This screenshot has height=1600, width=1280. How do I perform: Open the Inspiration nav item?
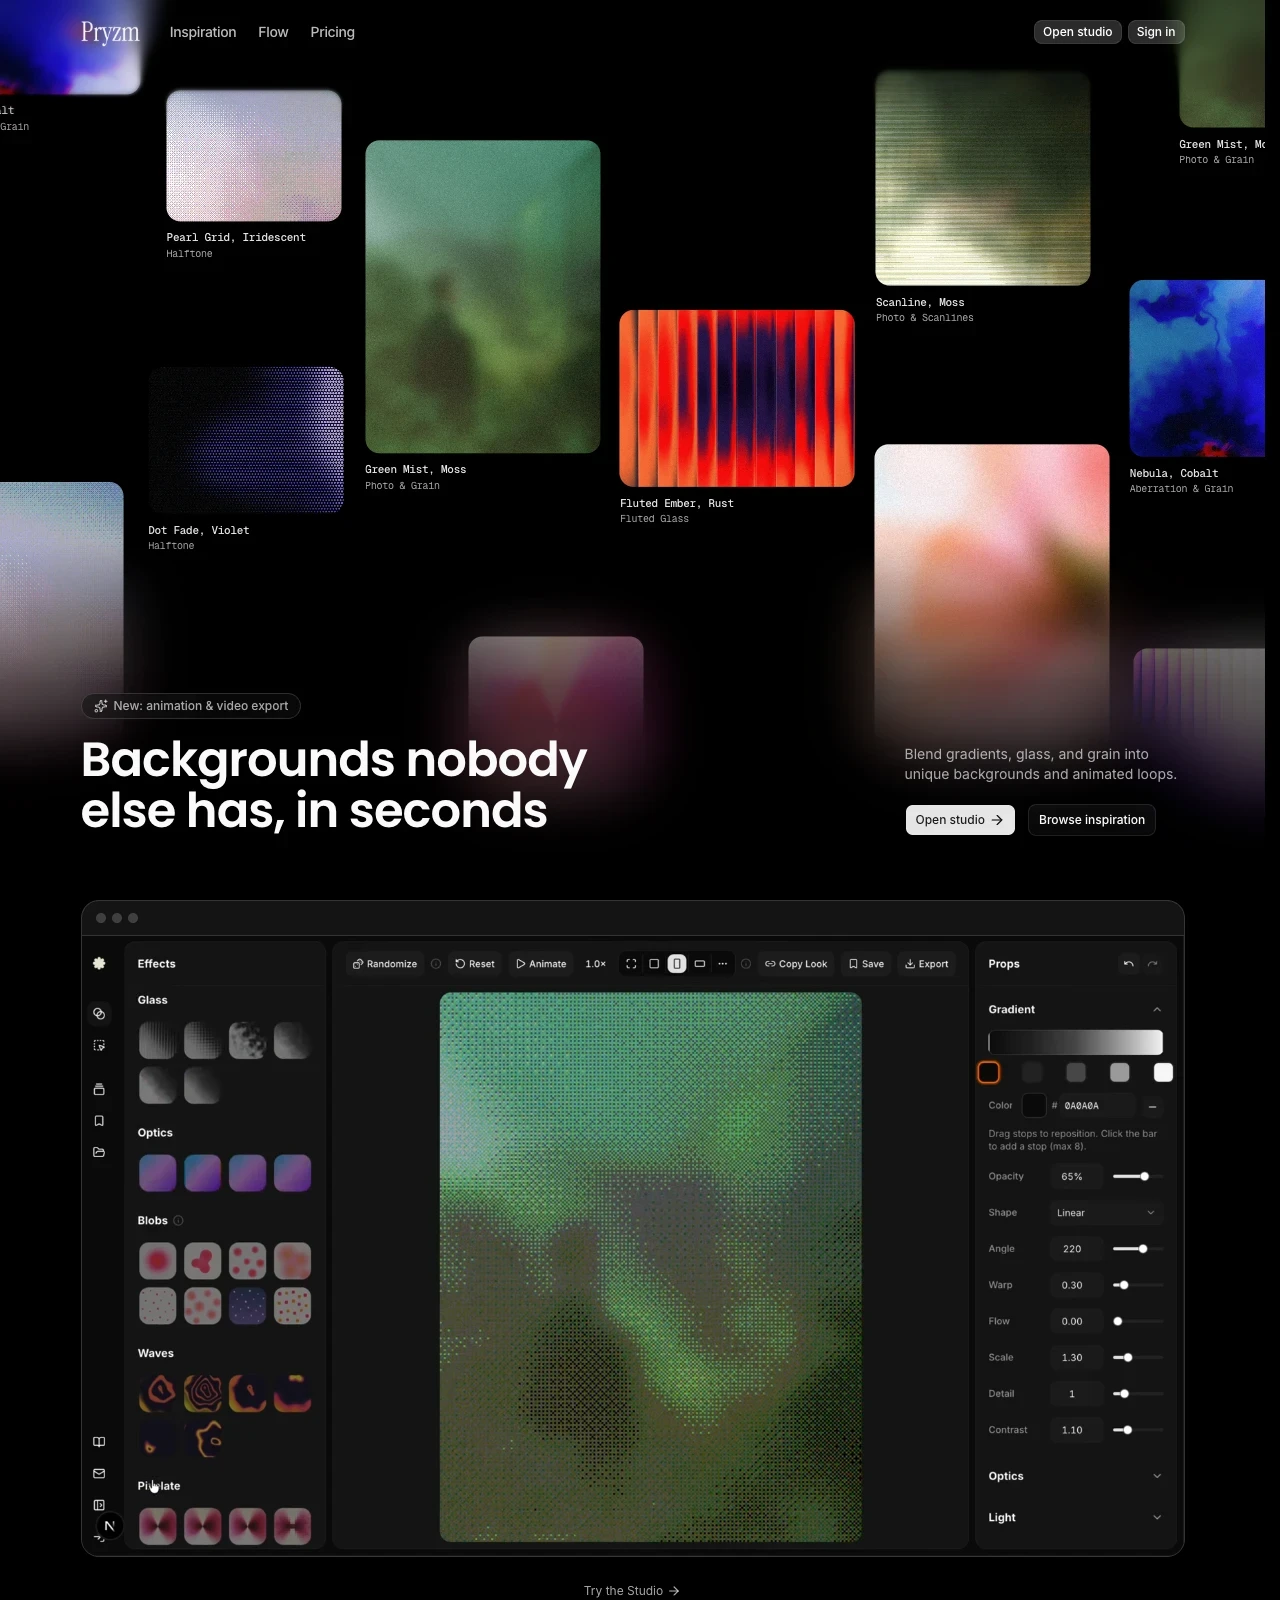click(x=203, y=32)
